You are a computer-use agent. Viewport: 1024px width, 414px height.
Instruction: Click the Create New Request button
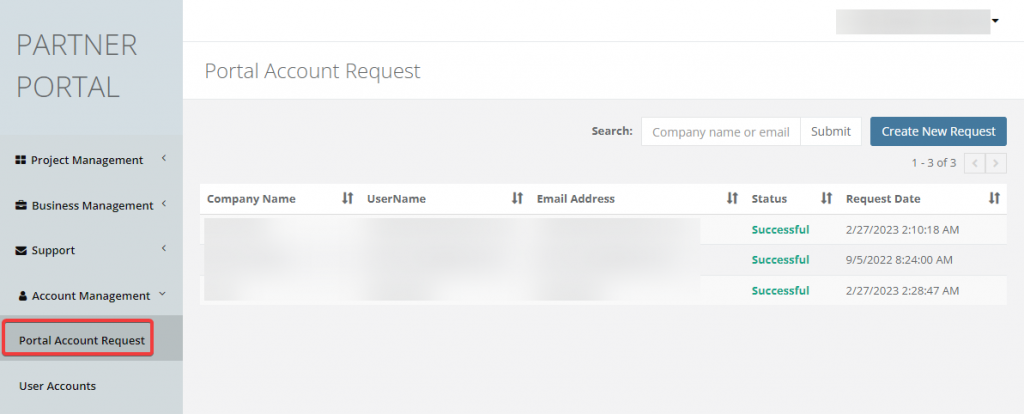(x=938, y=131)
